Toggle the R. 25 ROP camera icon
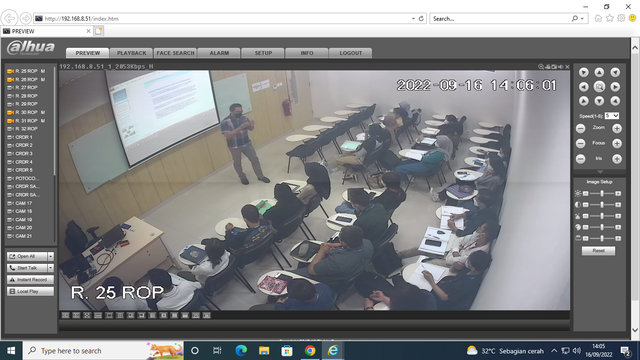This screenshot has height=360, width=640. [x=10, y=71]
